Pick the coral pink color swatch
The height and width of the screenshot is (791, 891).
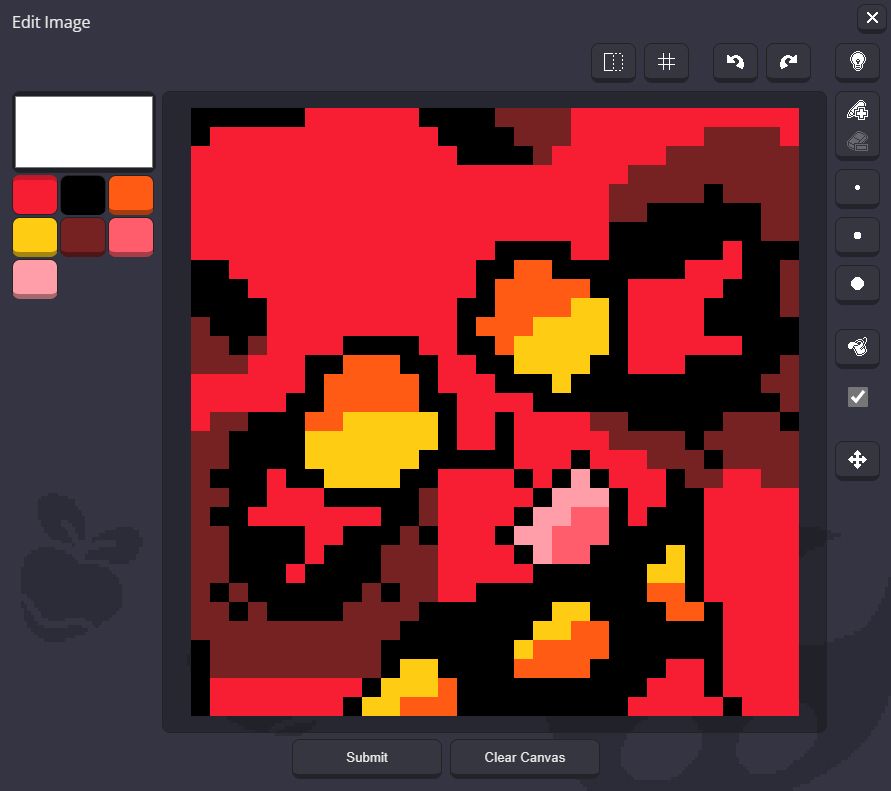pos(131,236)
